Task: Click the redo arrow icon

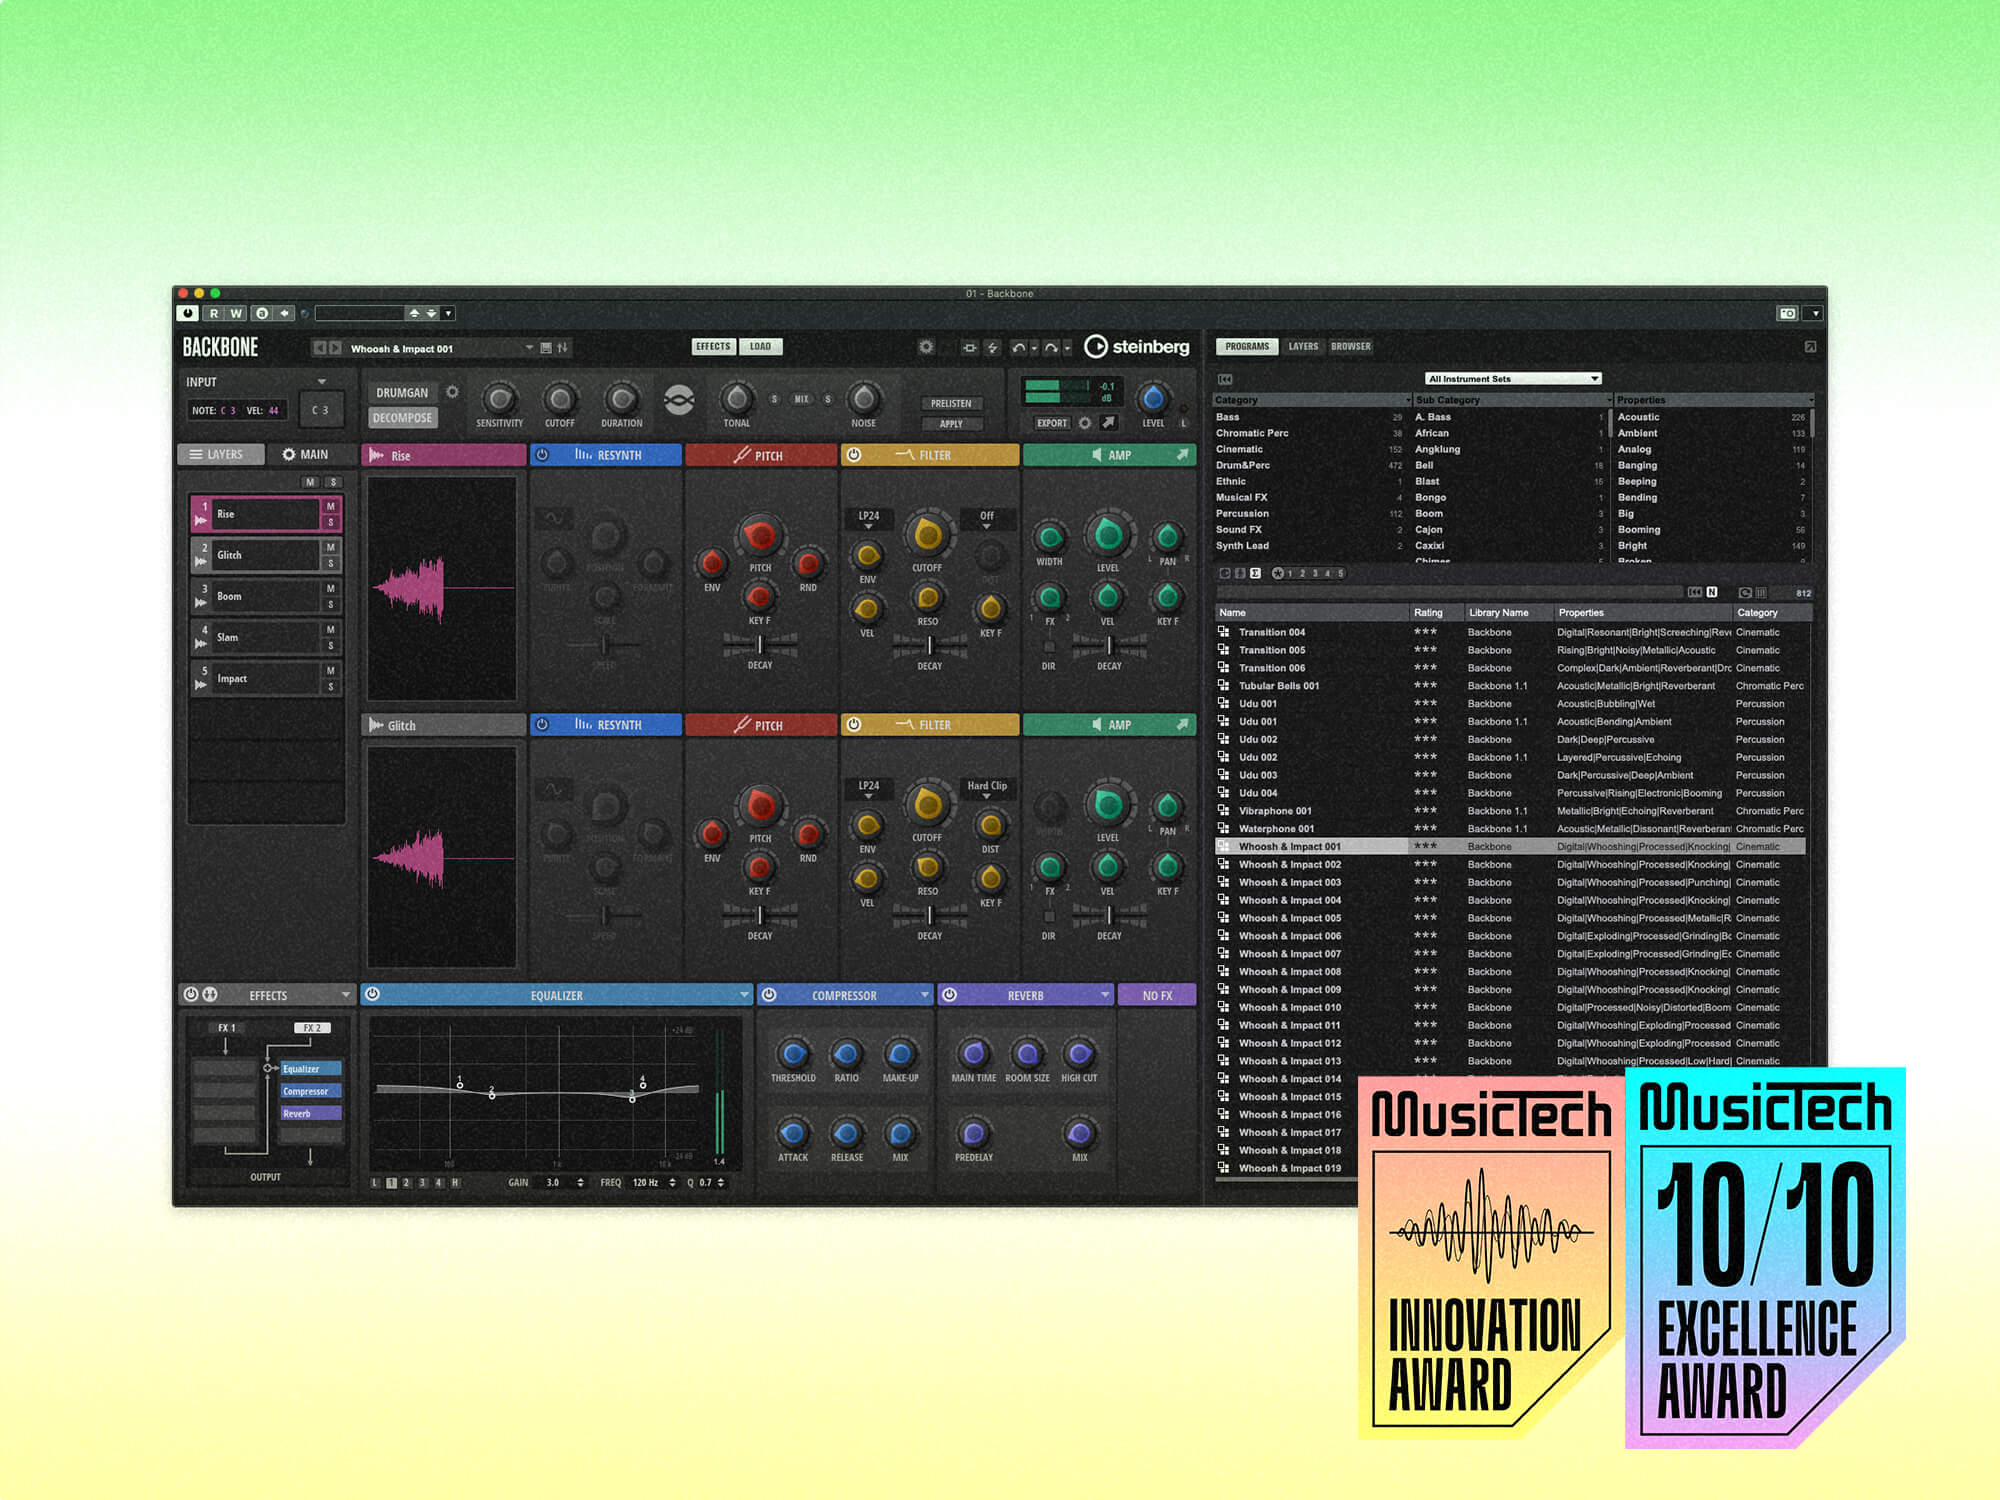Action: coord(1051,348)
